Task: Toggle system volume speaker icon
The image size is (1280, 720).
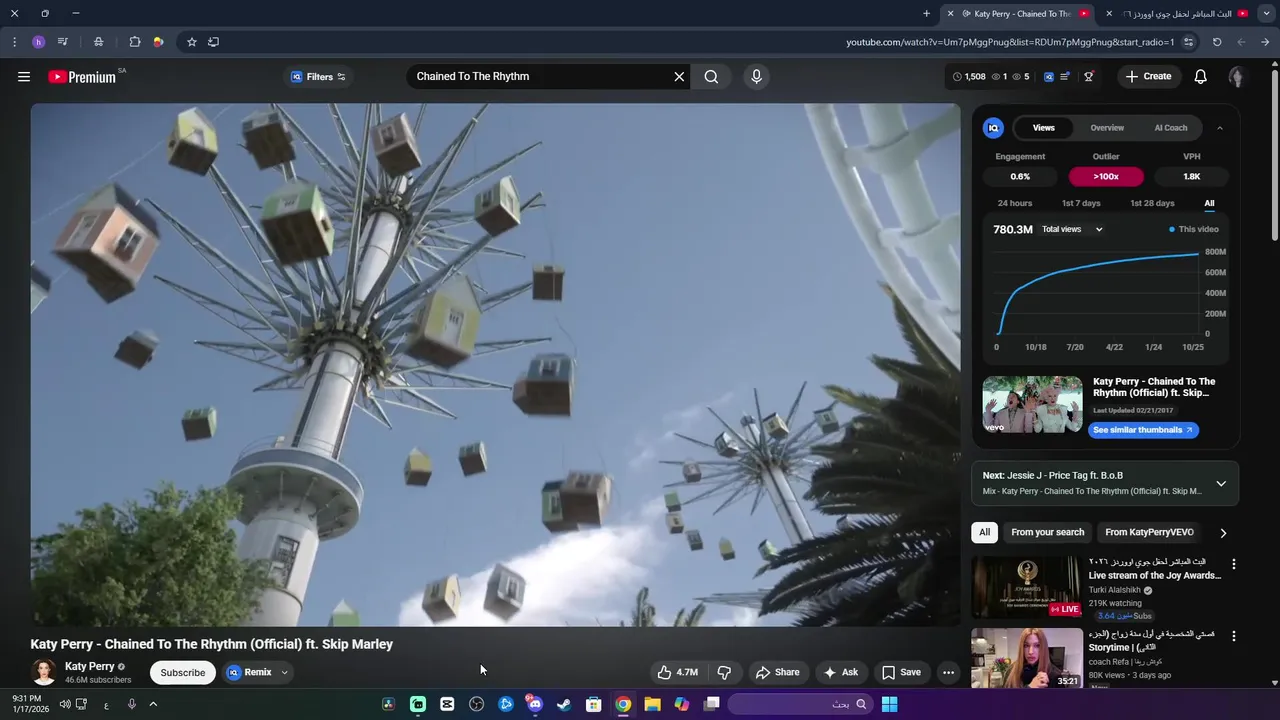Action: point(65,704)
